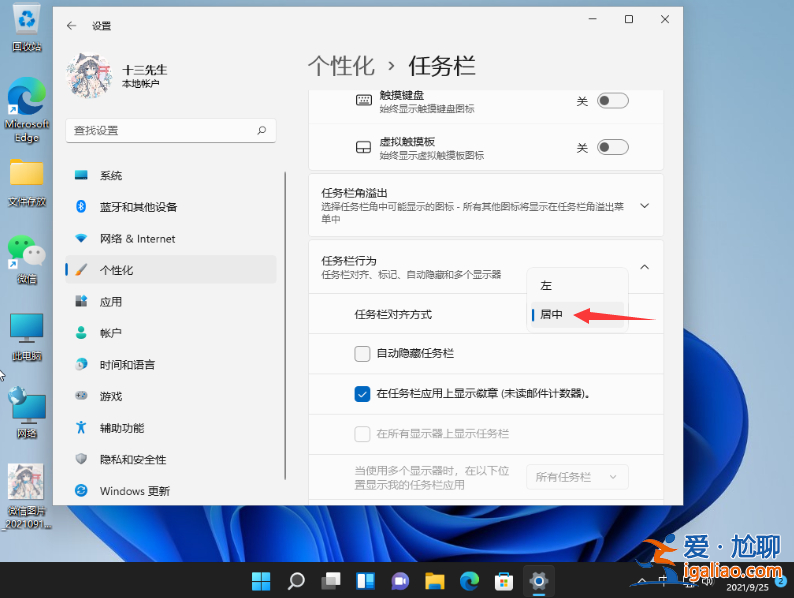Click the 隐私和安全性 shield icon

(x=81, y=459)
